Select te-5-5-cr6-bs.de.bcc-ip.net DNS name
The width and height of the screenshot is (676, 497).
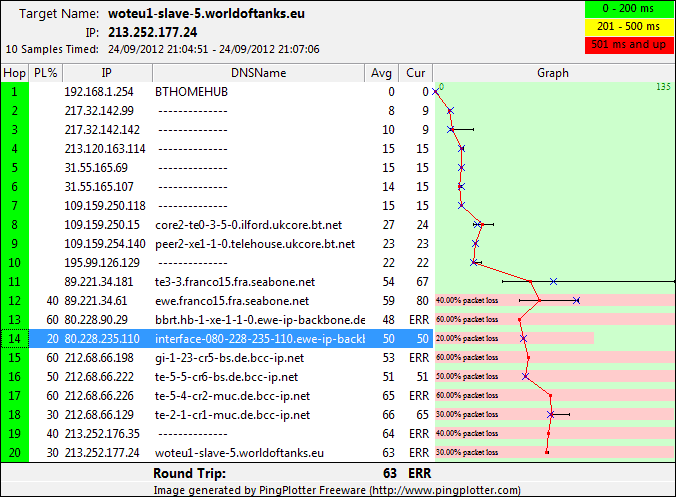click(x=226, y=377)
